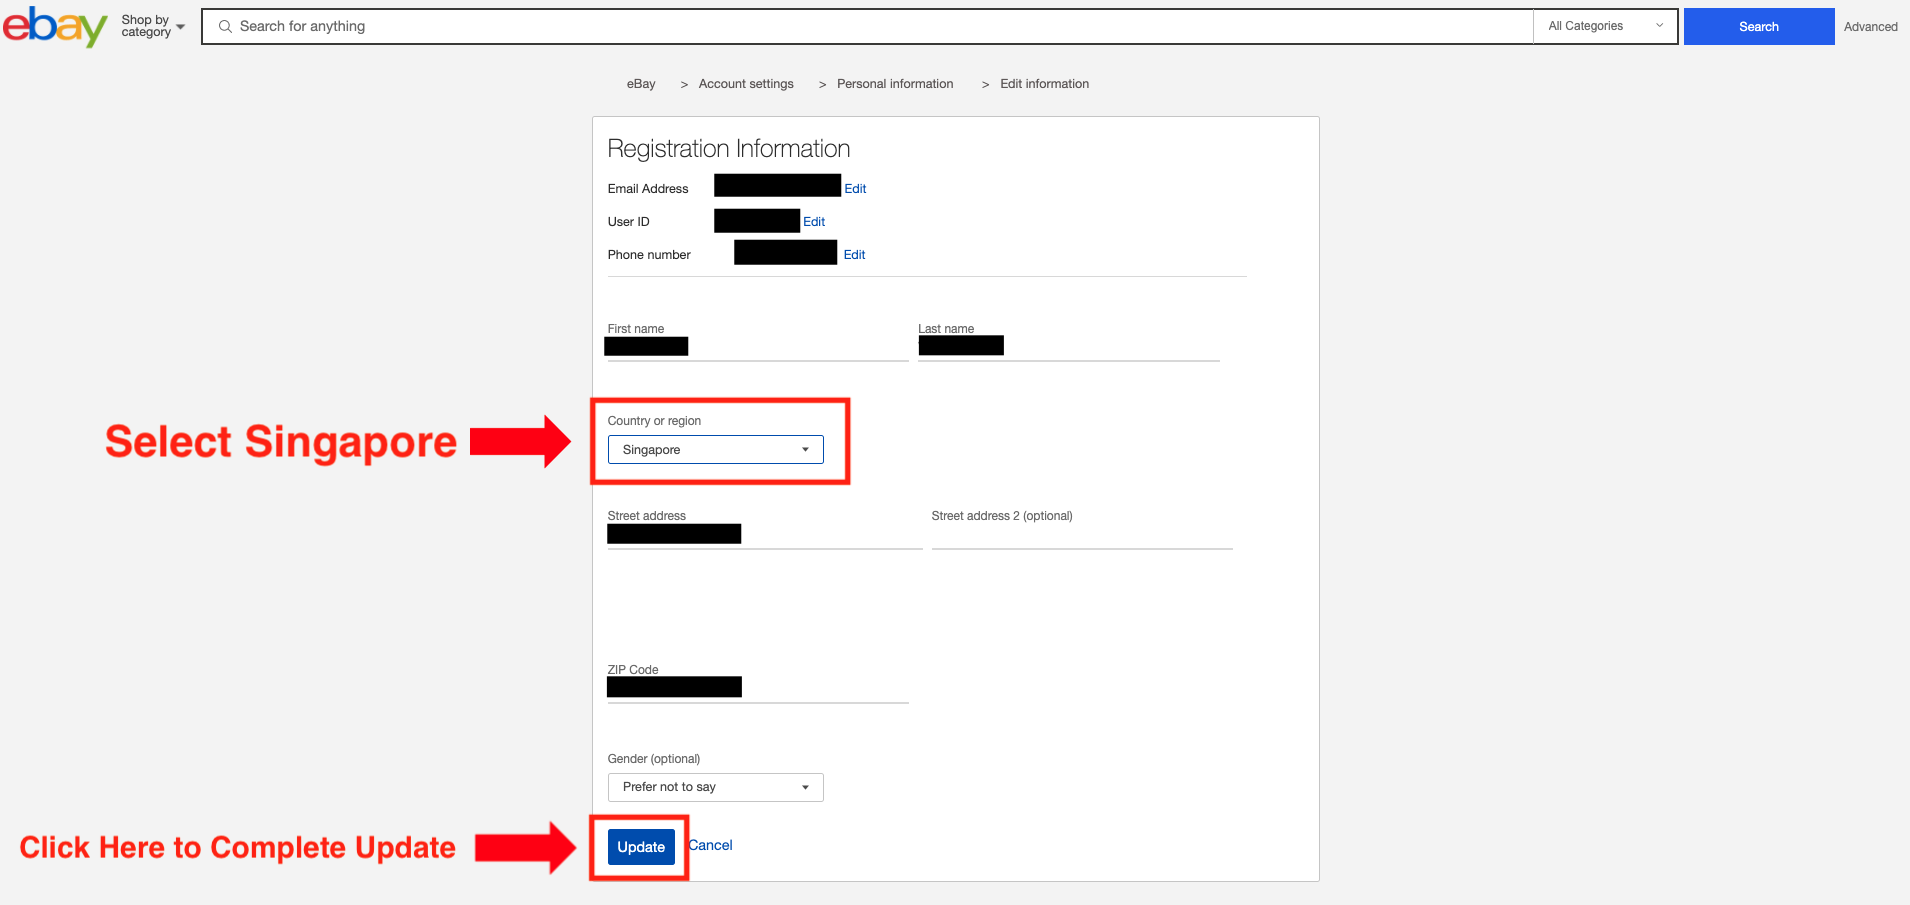The width and height of the screenshot is (1910, 905).
Task: Edit the User ID
Action: (x=814, y=222)
